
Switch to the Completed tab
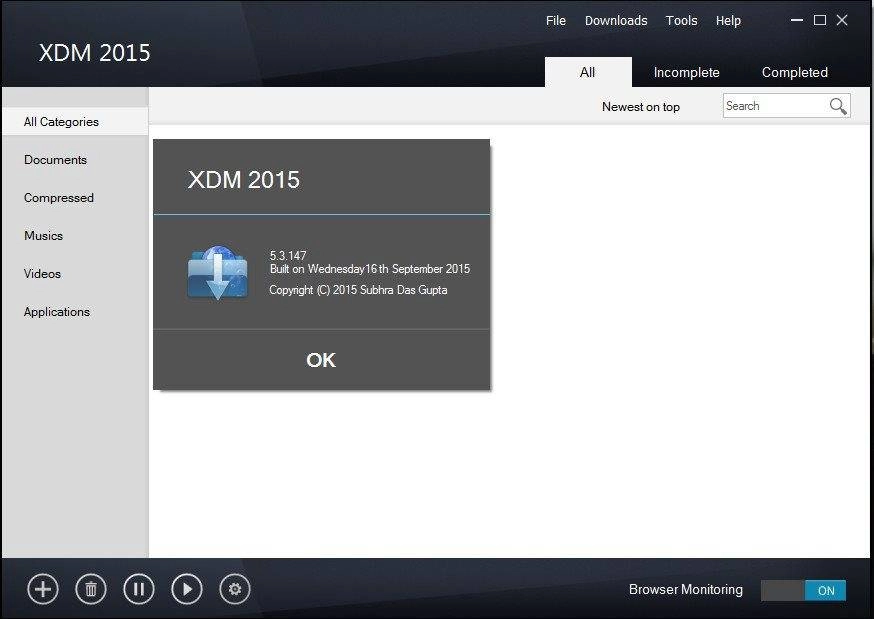pos(794,72)
